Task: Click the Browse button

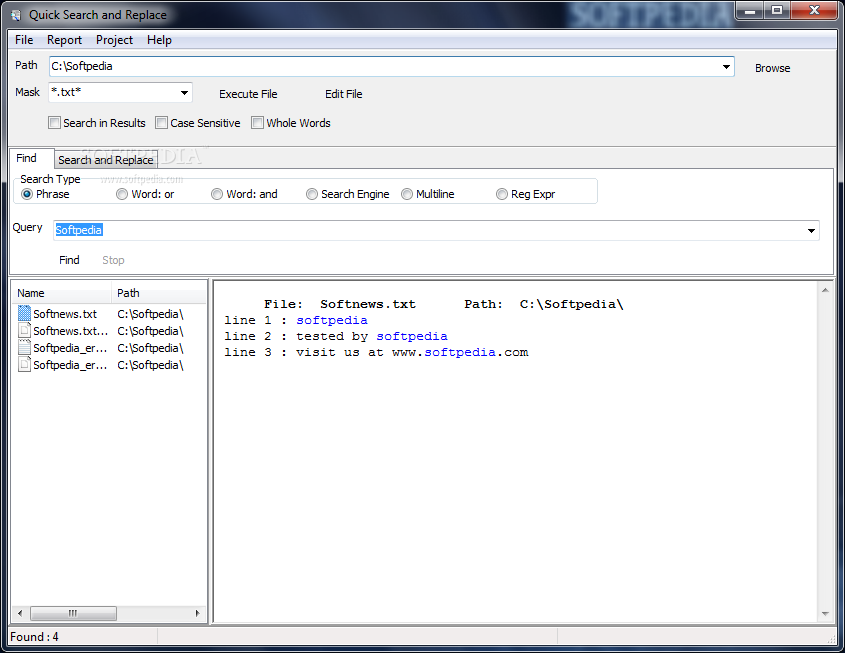Action: pyautogui.click(x=772, y=68)
